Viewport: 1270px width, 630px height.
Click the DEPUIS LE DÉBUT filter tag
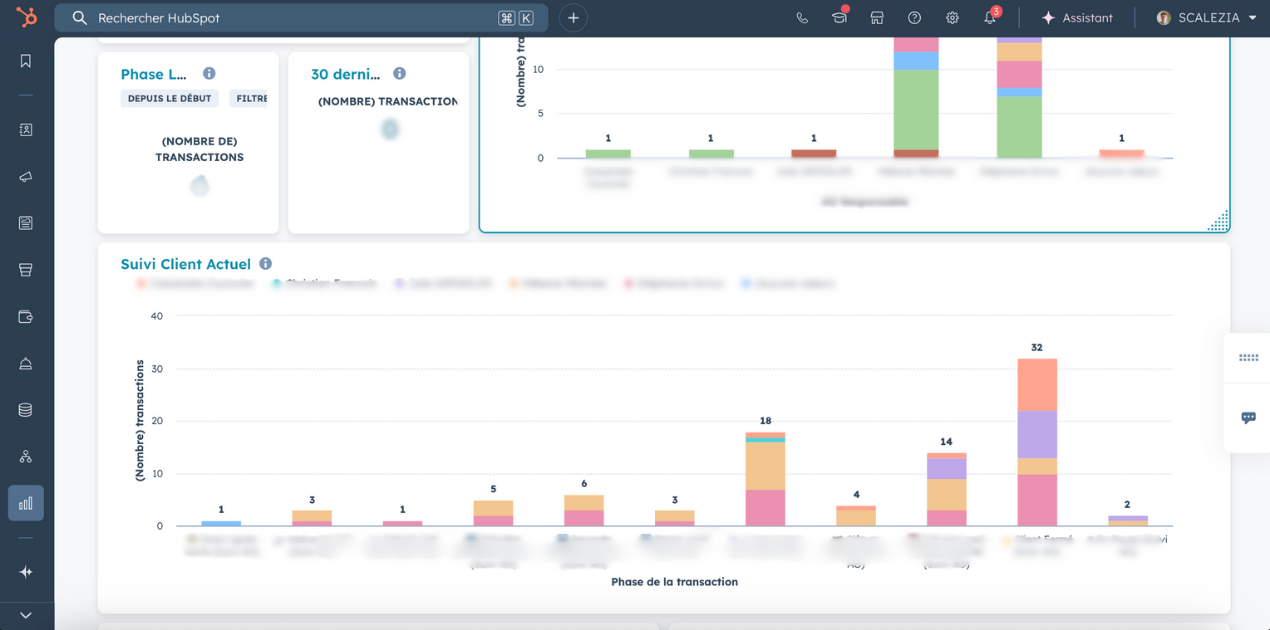click(170, 99)
